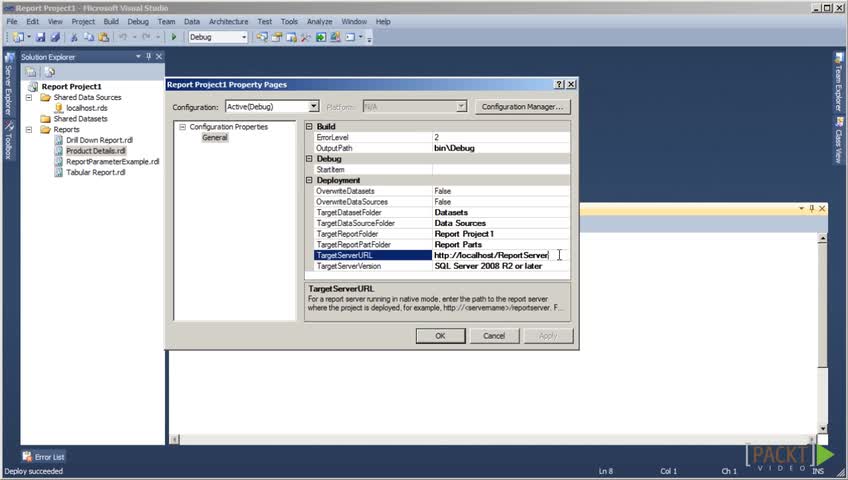Viewport: 848px width, 480px height.
Task: Collapse the Shared Data Sources folder
Action: pos(29,97)
